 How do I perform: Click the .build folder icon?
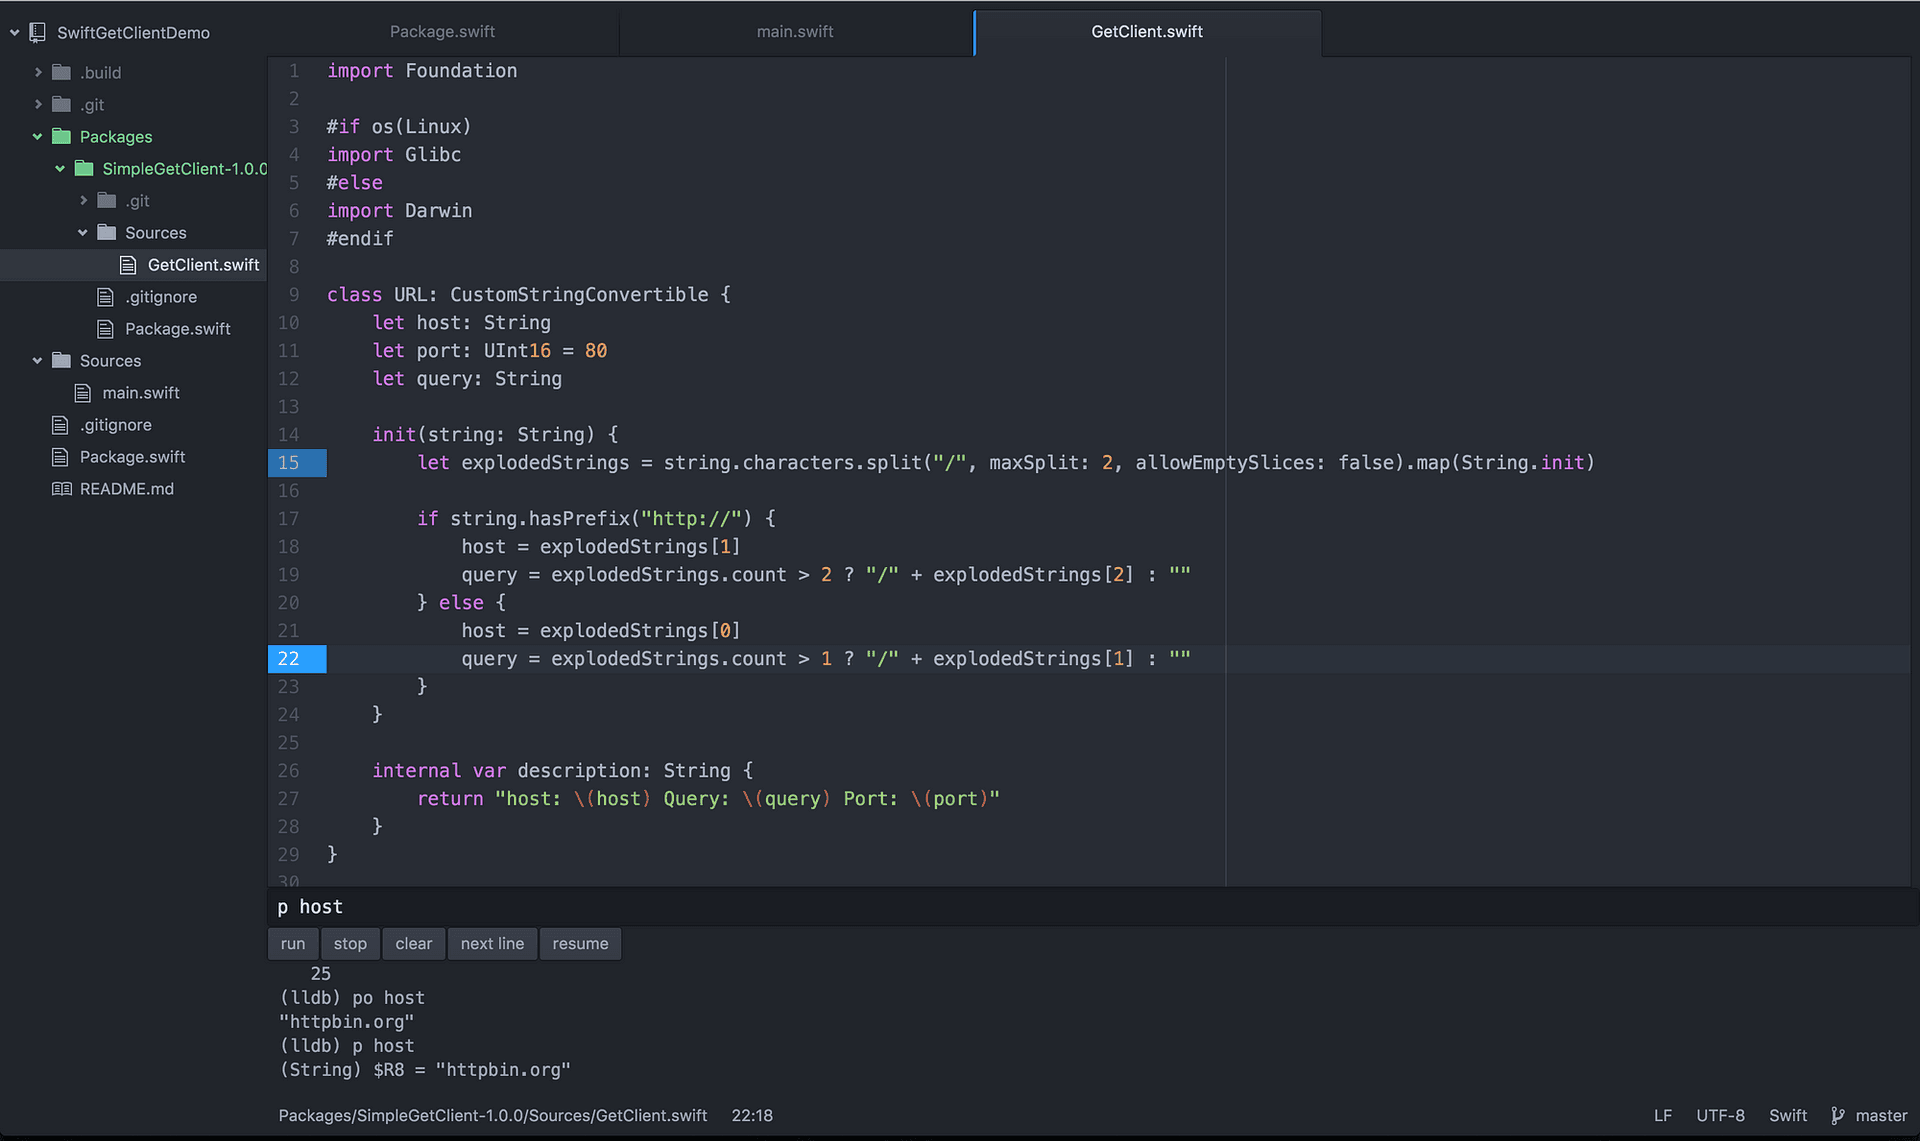tap(62, 72)
